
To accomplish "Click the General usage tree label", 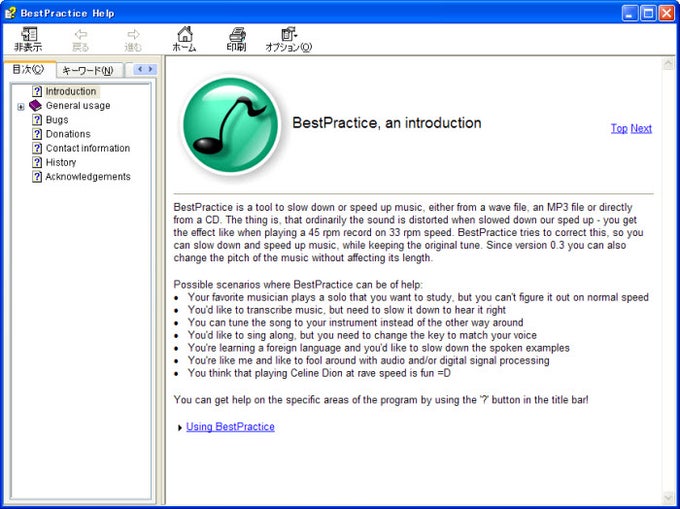I will [78, 106].
